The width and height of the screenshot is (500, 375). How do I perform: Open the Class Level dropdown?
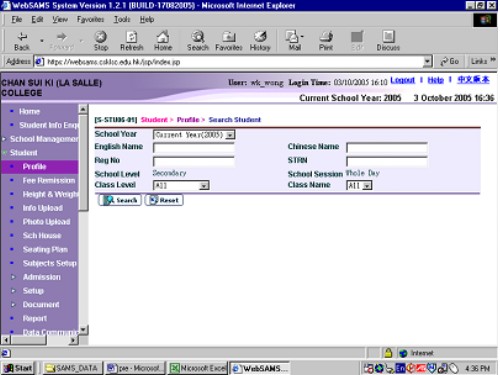pyautogui.click(x=181, y=185)
